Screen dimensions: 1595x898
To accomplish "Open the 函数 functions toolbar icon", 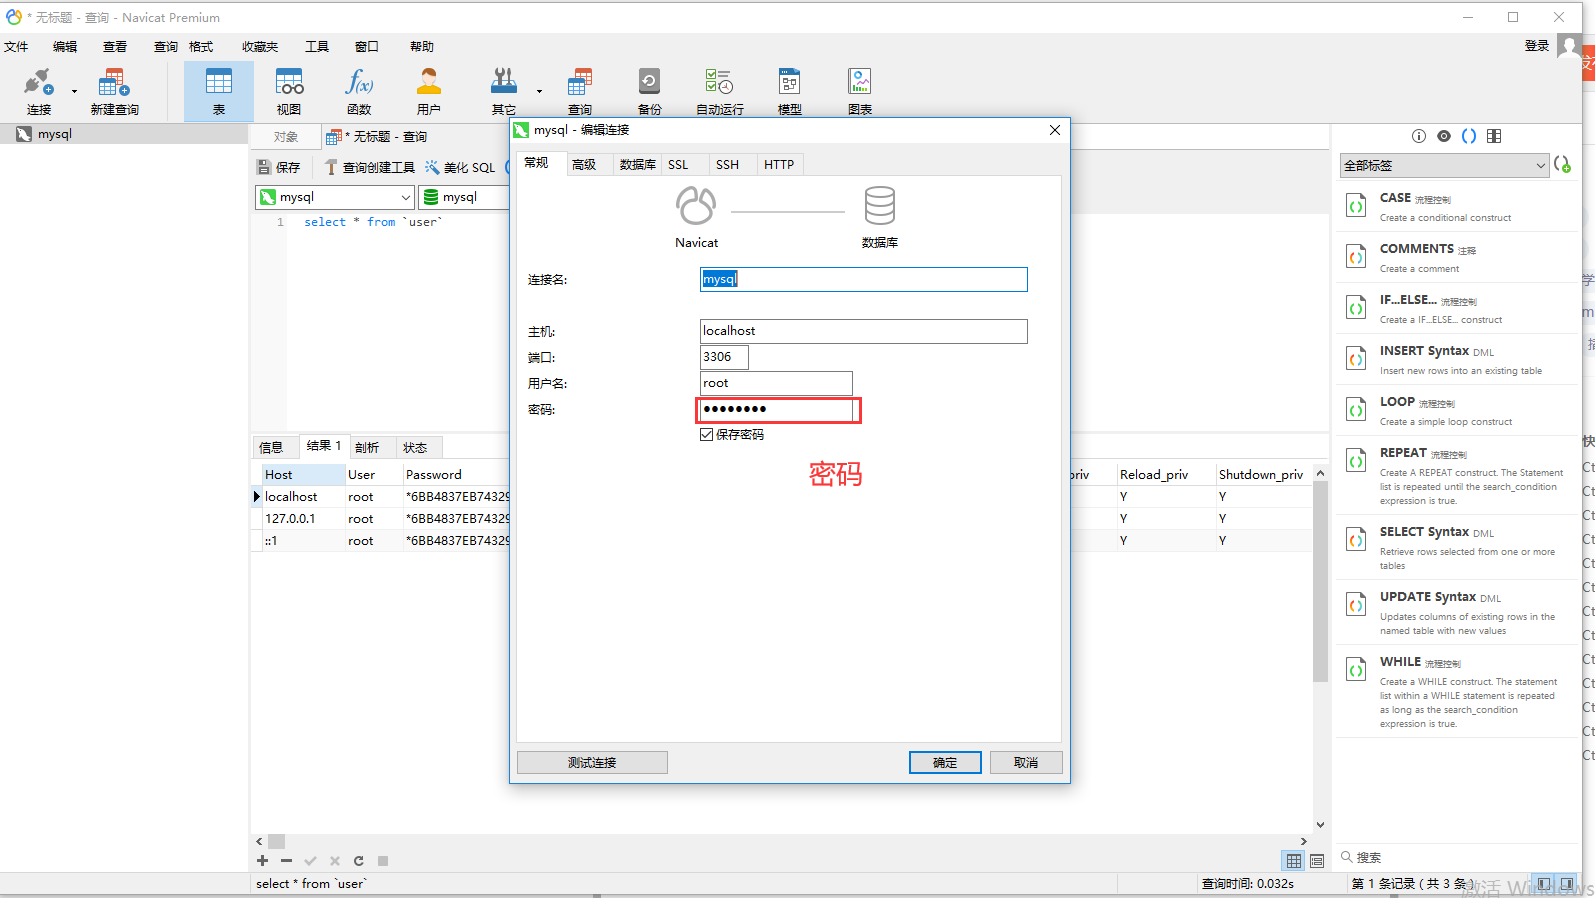I will point(359,91).
